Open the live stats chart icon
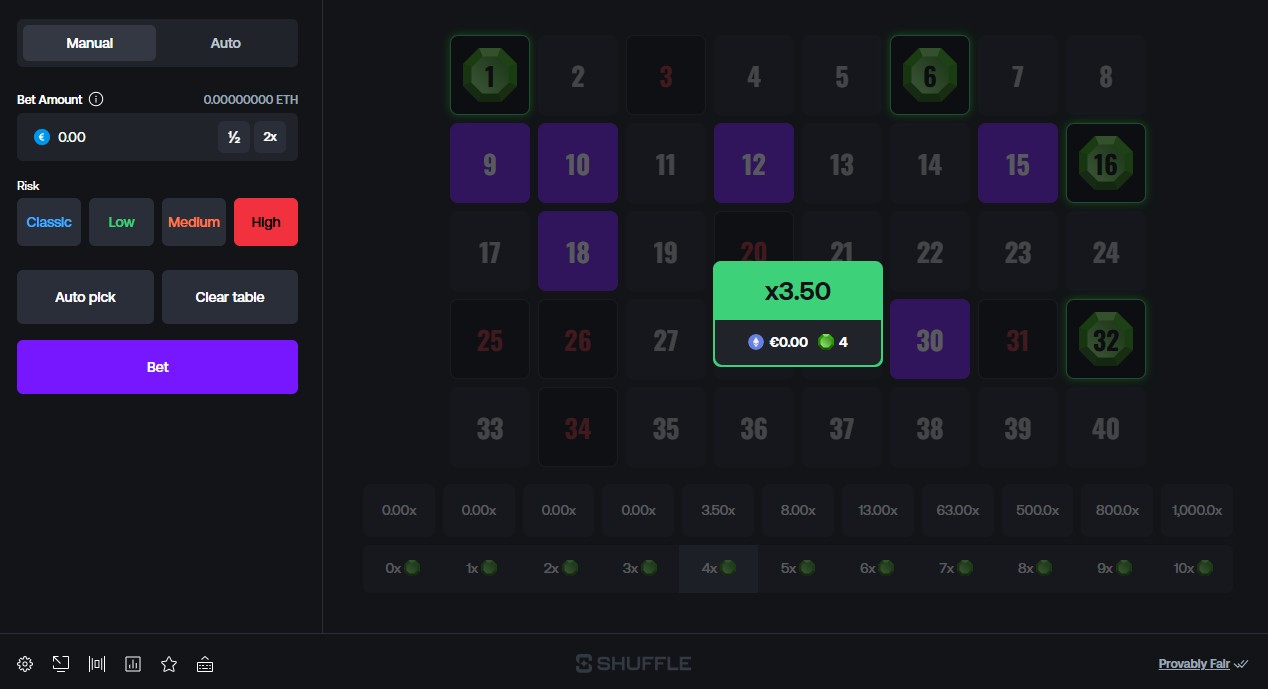1268x689 pixels. [133, 664]
